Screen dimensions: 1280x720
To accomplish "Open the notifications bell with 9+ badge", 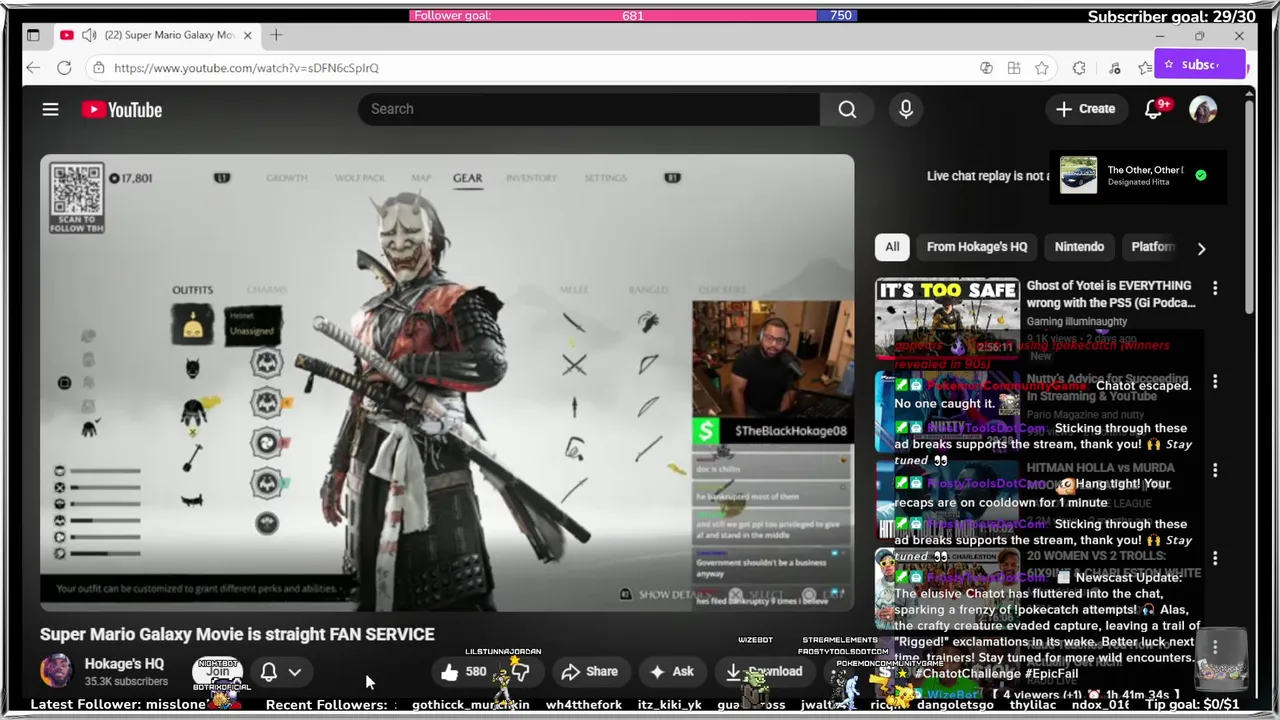I will (1154, 109).
